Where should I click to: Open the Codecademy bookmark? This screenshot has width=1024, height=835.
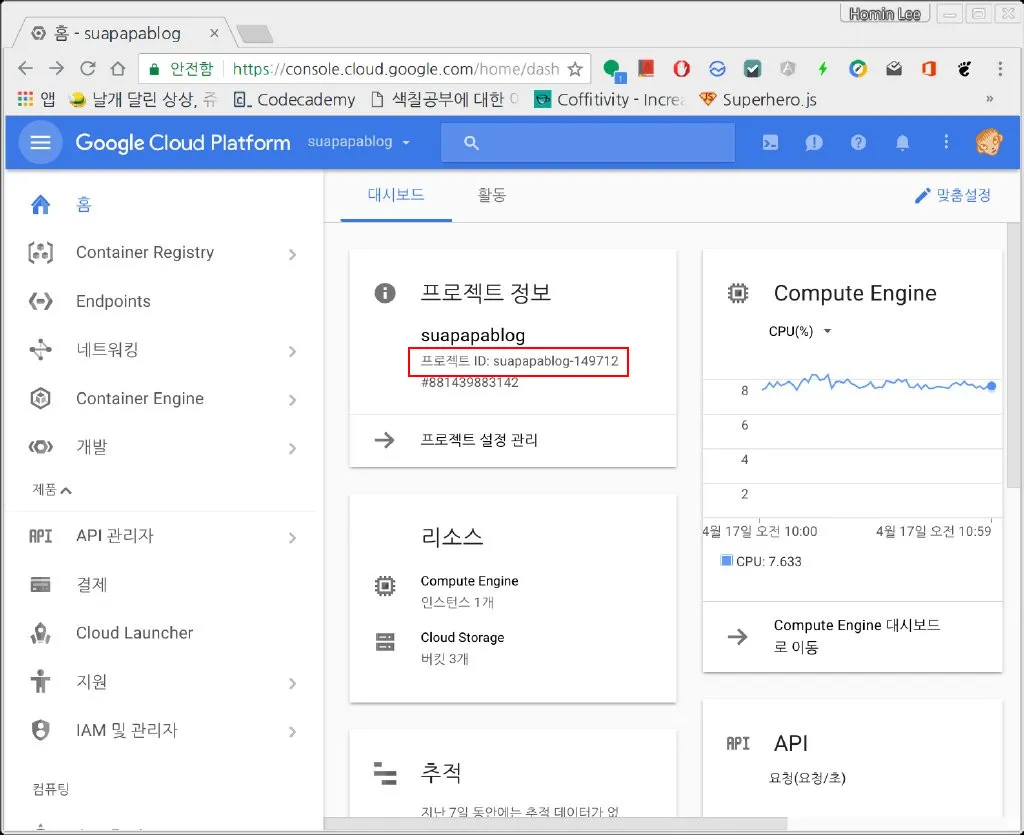[x=295, y=99]
